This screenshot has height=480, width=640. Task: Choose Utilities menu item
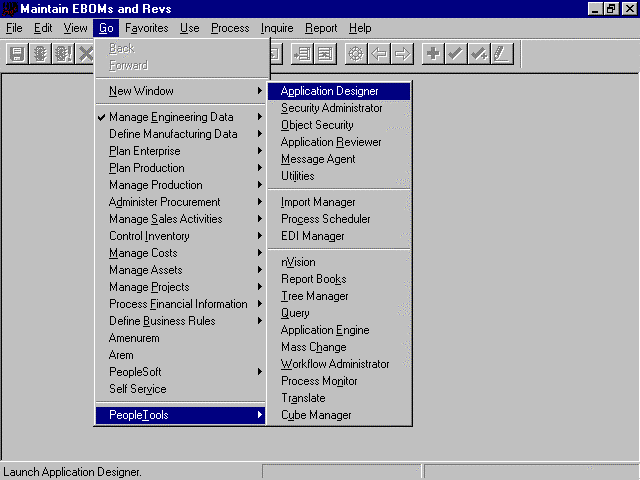[x=339, y=176]
